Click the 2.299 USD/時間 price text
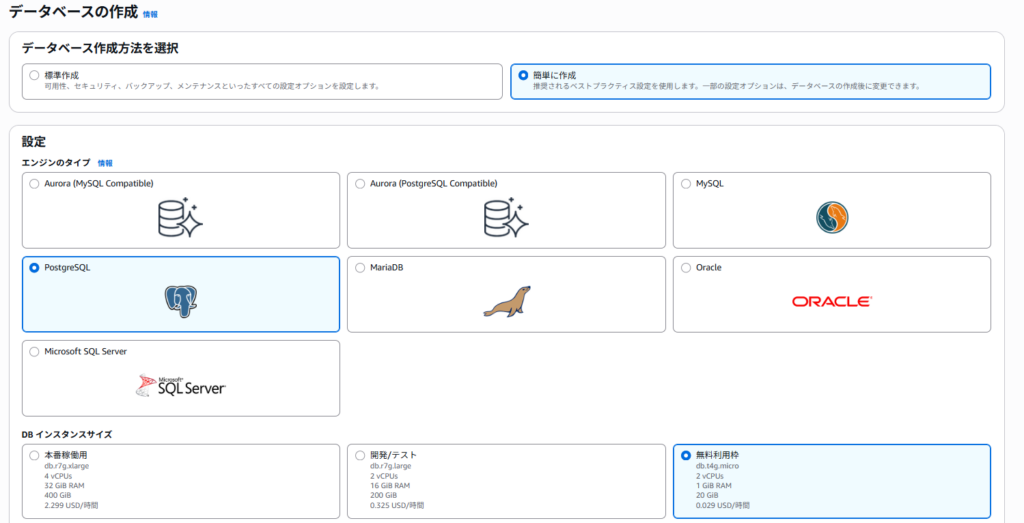The height and width of the screenshot is (523, 1024). tap(71, 505)
